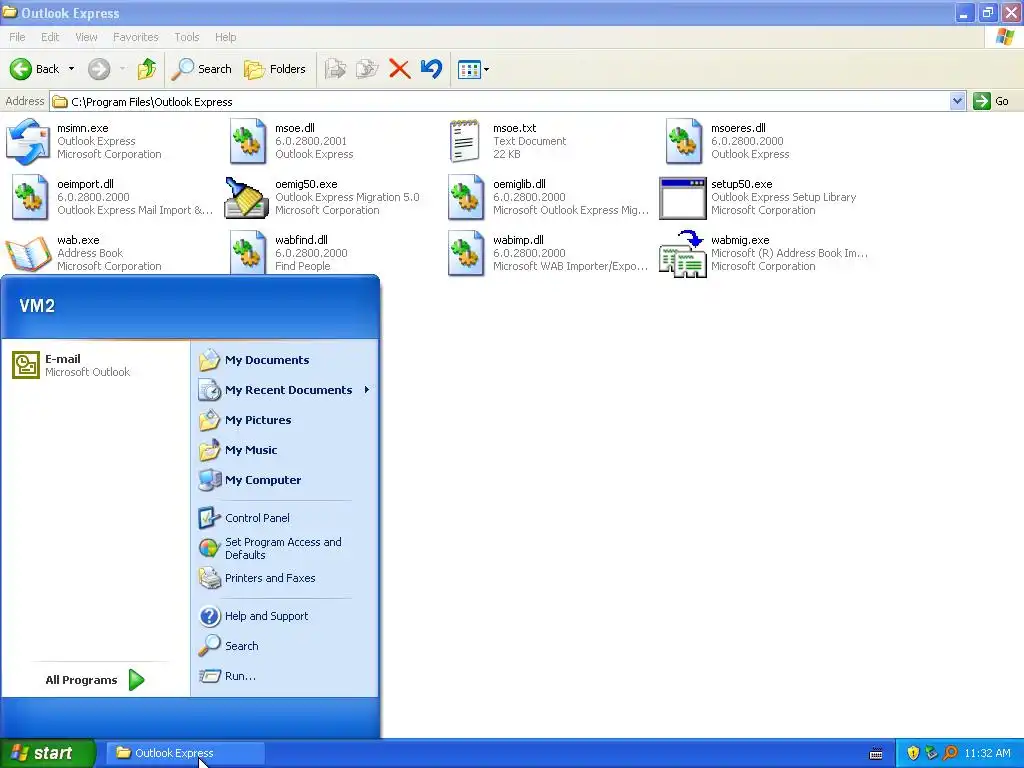This screenshot has width=1024, height=768.
Task: Open the Back button history dropdown arrow
Action: [71, 69]
